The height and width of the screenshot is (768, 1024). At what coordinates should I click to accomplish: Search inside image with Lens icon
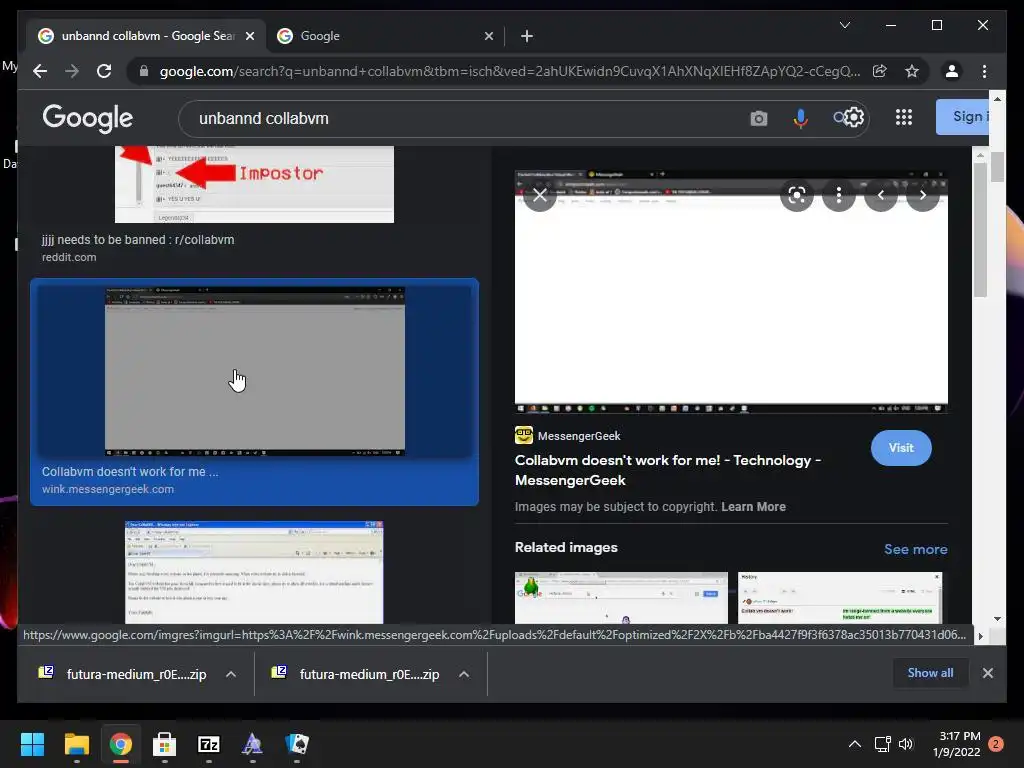[x=797, y=195]
